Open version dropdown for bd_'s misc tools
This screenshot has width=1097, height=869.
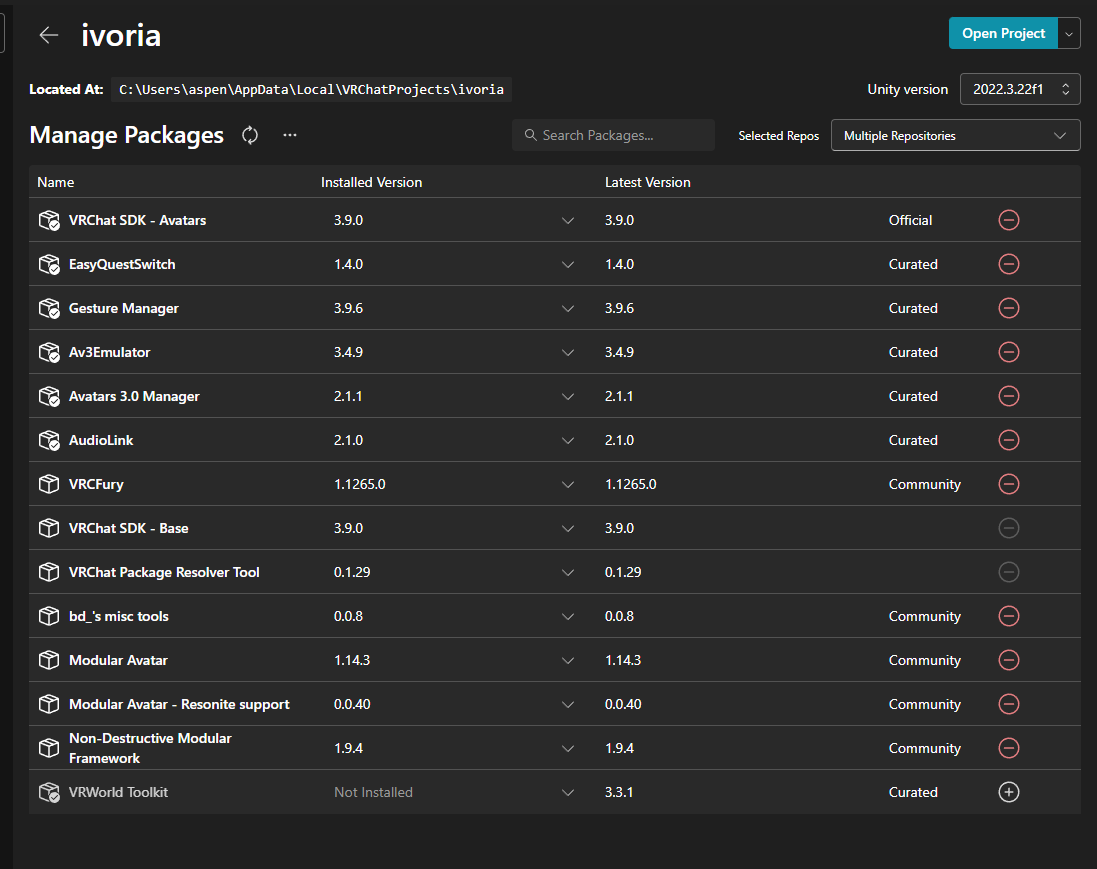coord(567,616)
